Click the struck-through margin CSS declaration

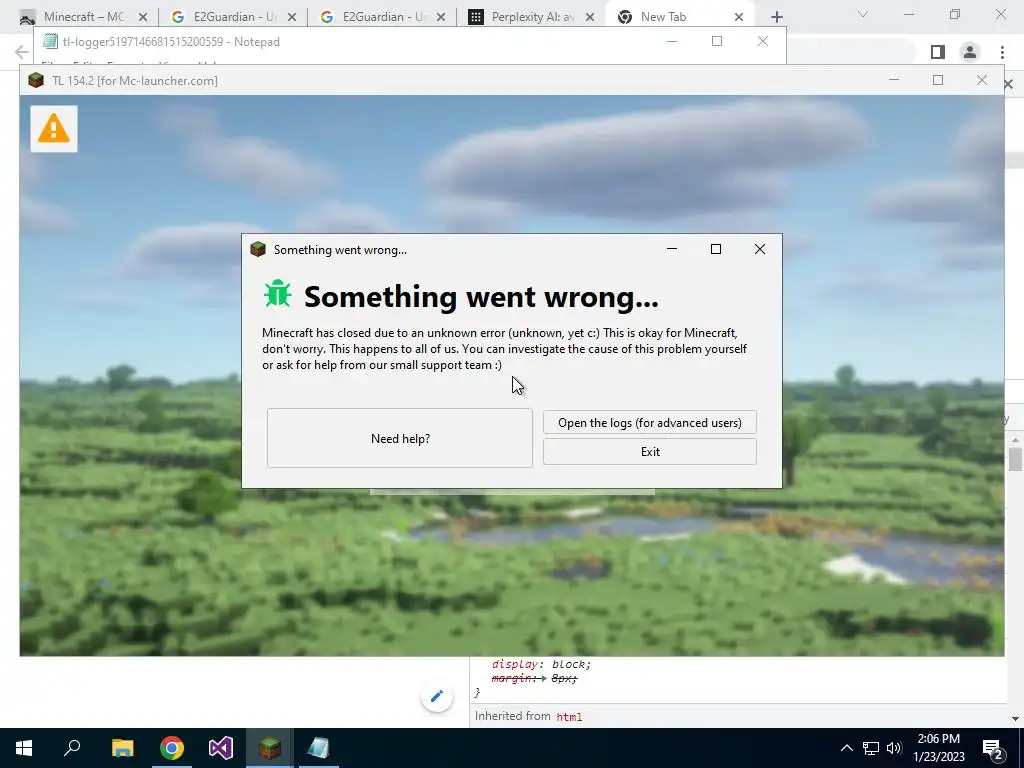534,678
